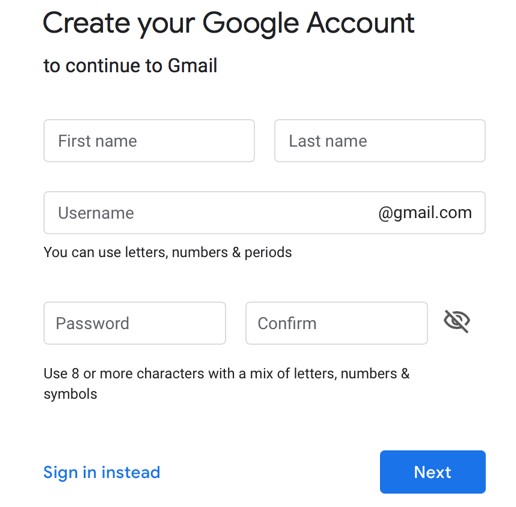Screen dimensions: 516x507
Task: Focus the Password input field
Action: (135, 323)
